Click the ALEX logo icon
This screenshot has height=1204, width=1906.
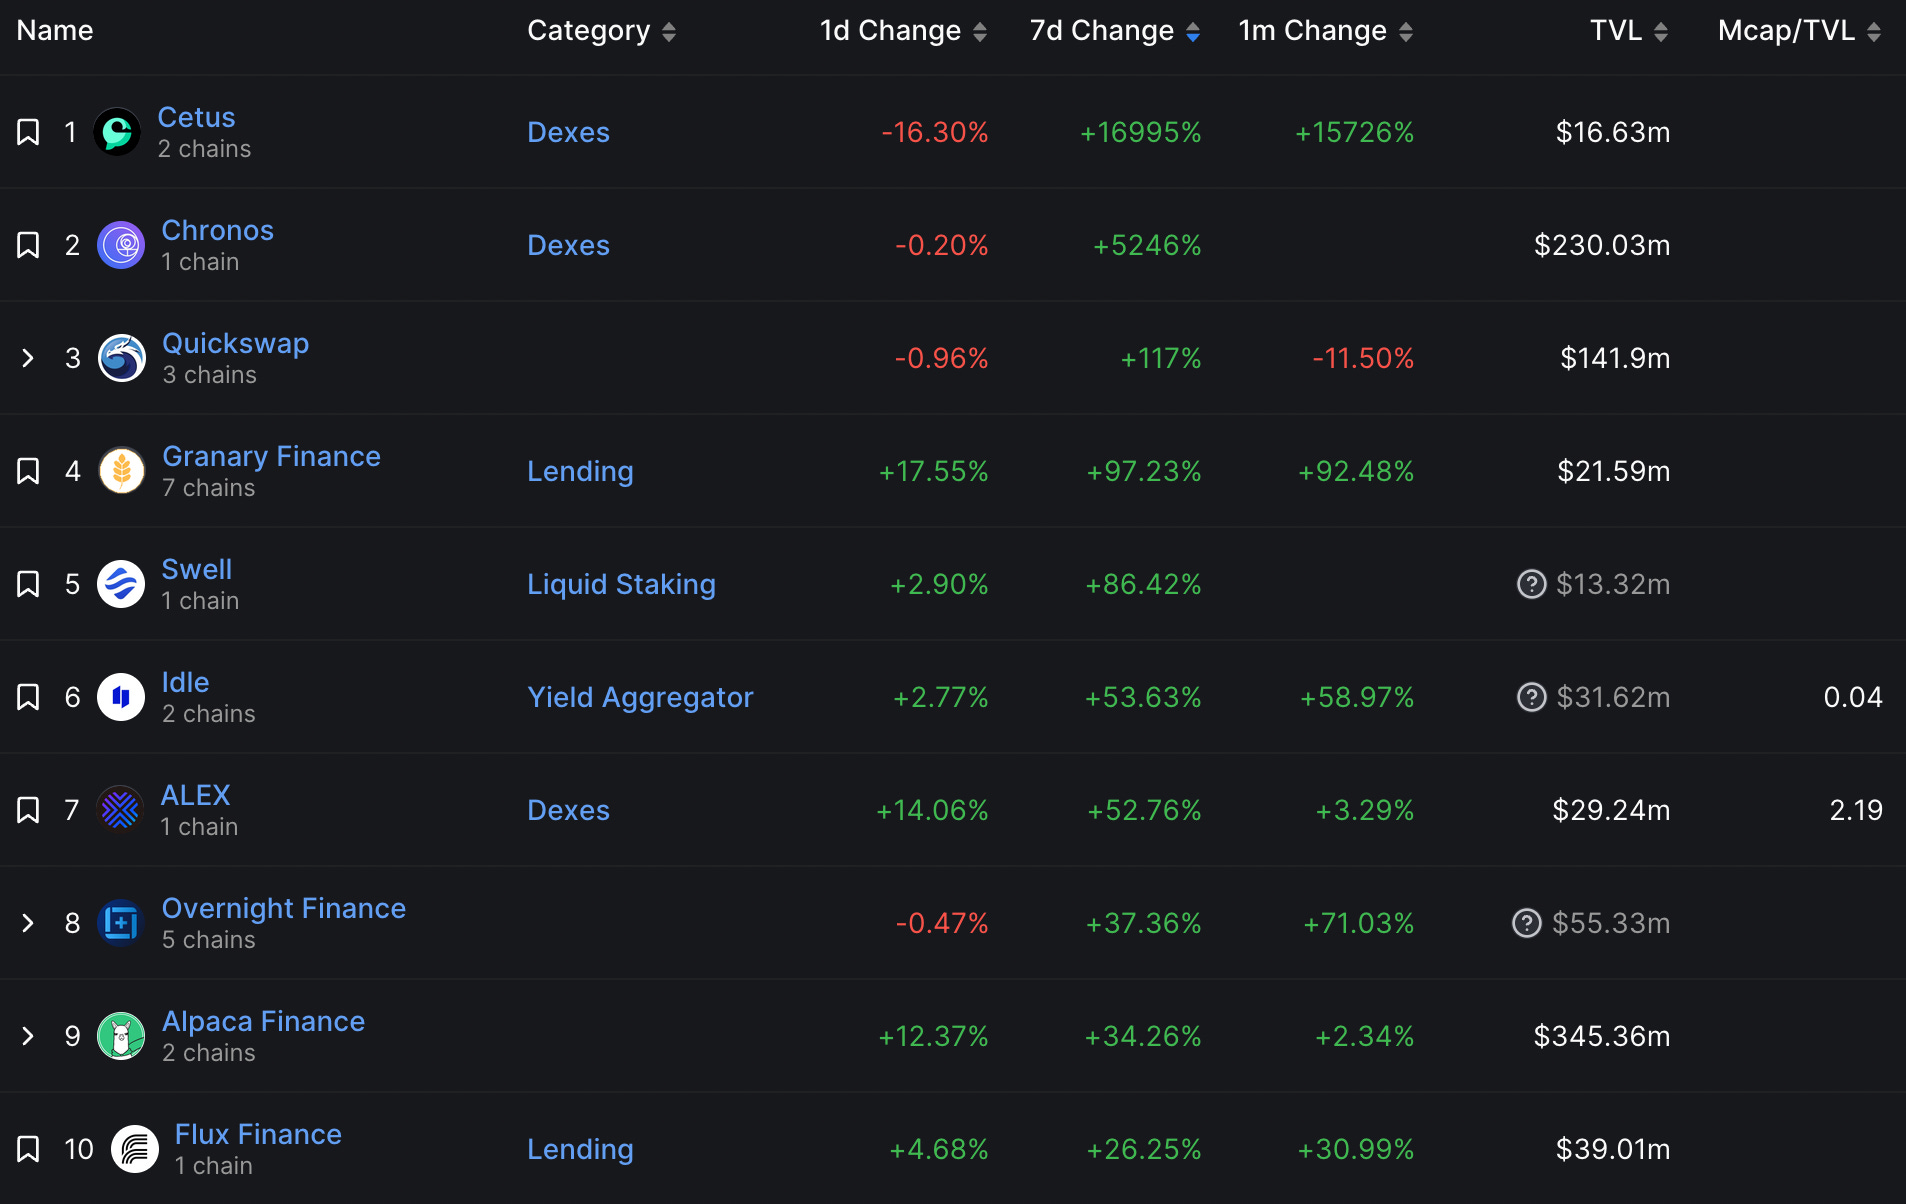(x=120, y=810)
